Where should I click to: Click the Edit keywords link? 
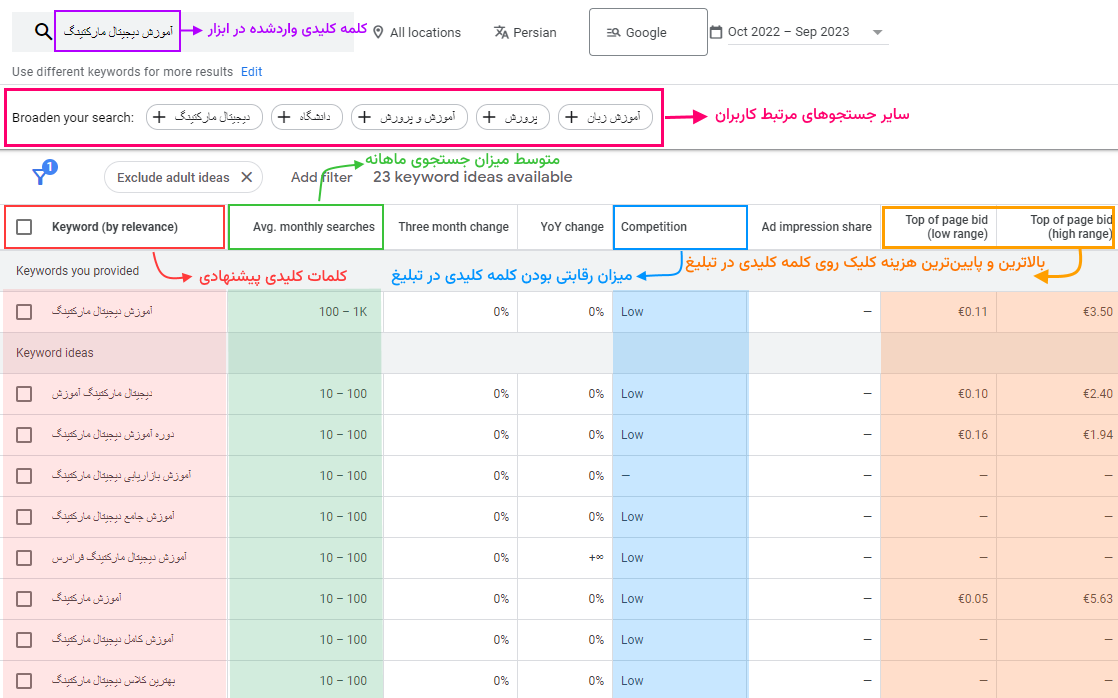251,72
